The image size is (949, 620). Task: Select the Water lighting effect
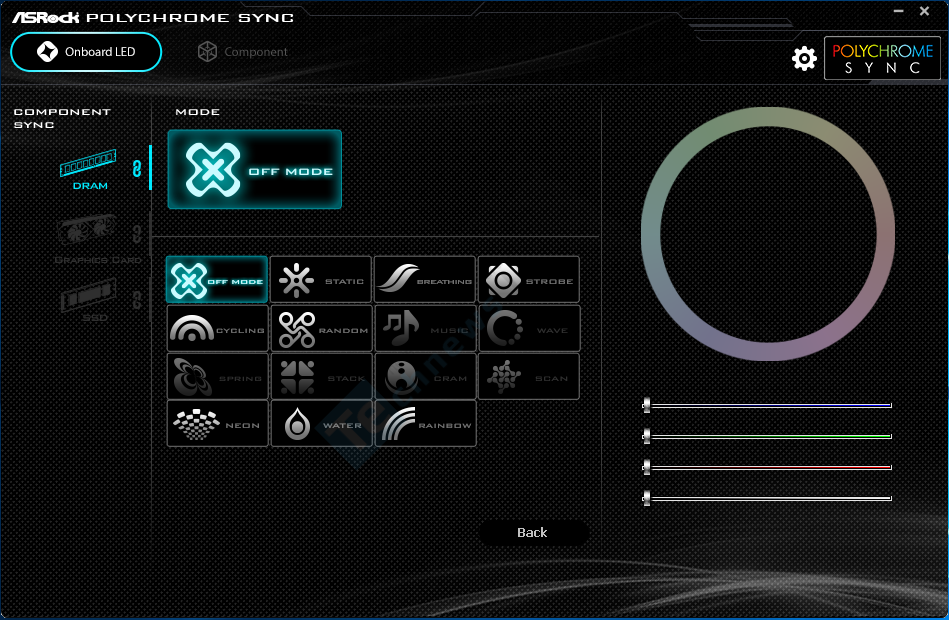(x=321, y=424)
